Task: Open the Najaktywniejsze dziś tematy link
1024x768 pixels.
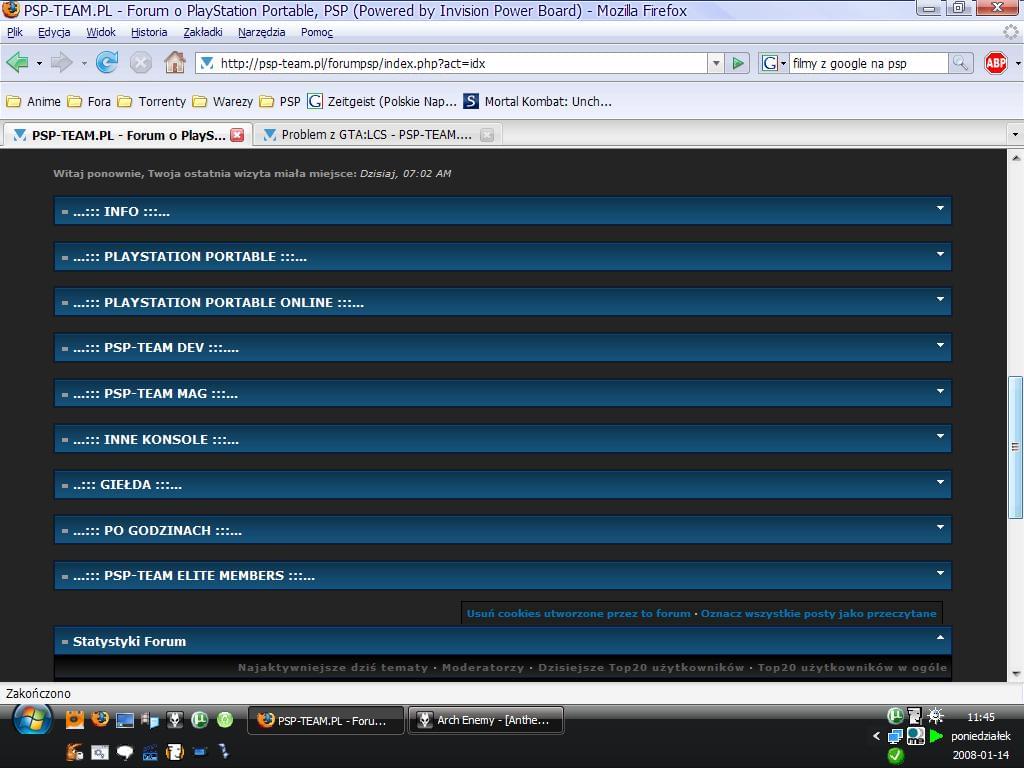Action: 333,667
